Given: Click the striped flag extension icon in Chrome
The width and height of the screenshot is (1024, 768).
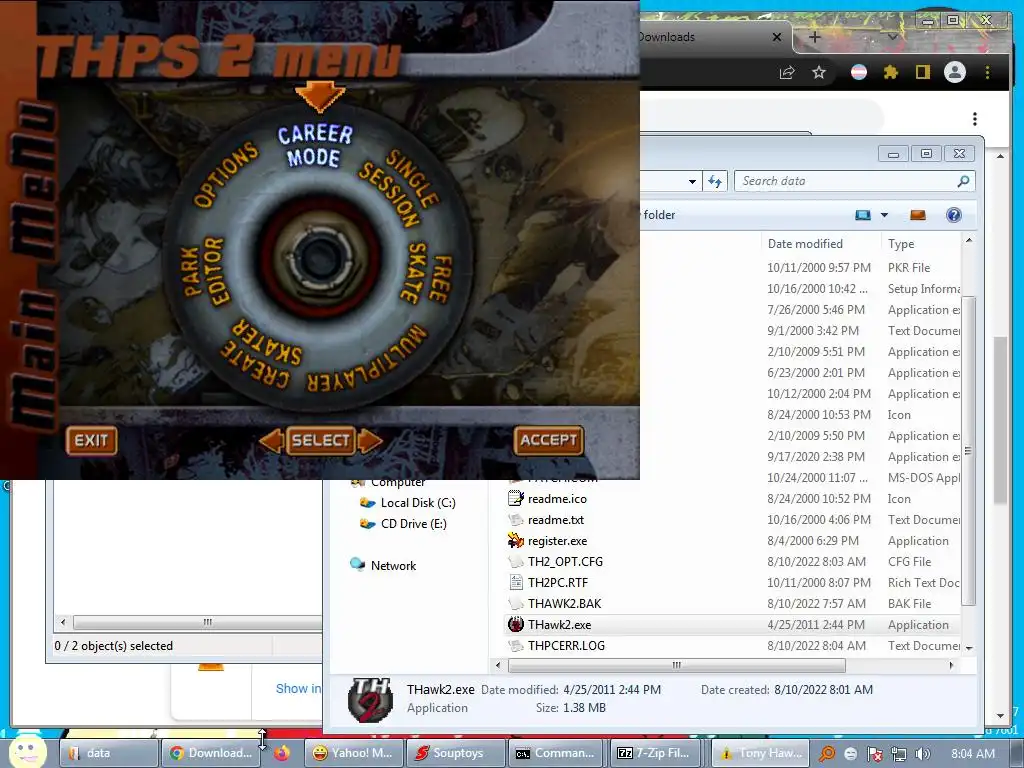Looking at the screenshot, I should coord(859,72).
